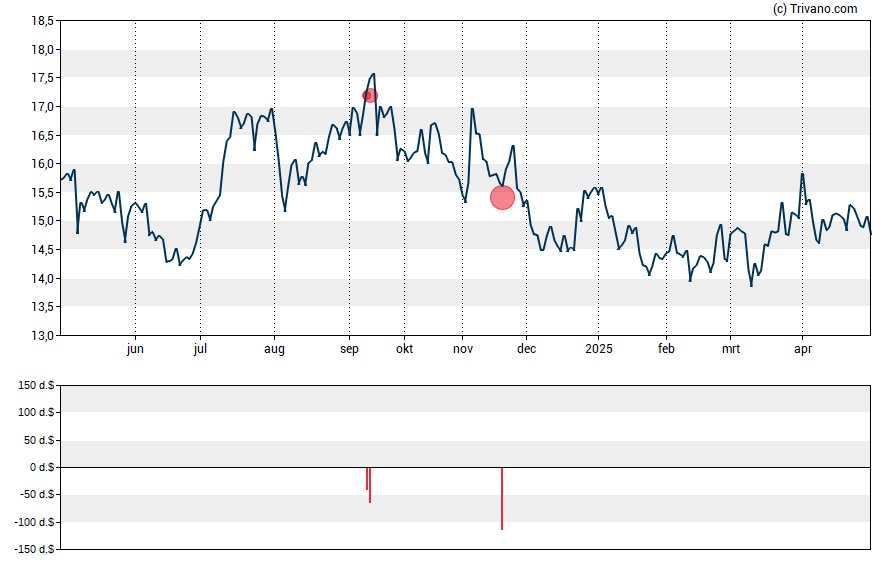Click the '13,0' price axis label

coord(42,336)
